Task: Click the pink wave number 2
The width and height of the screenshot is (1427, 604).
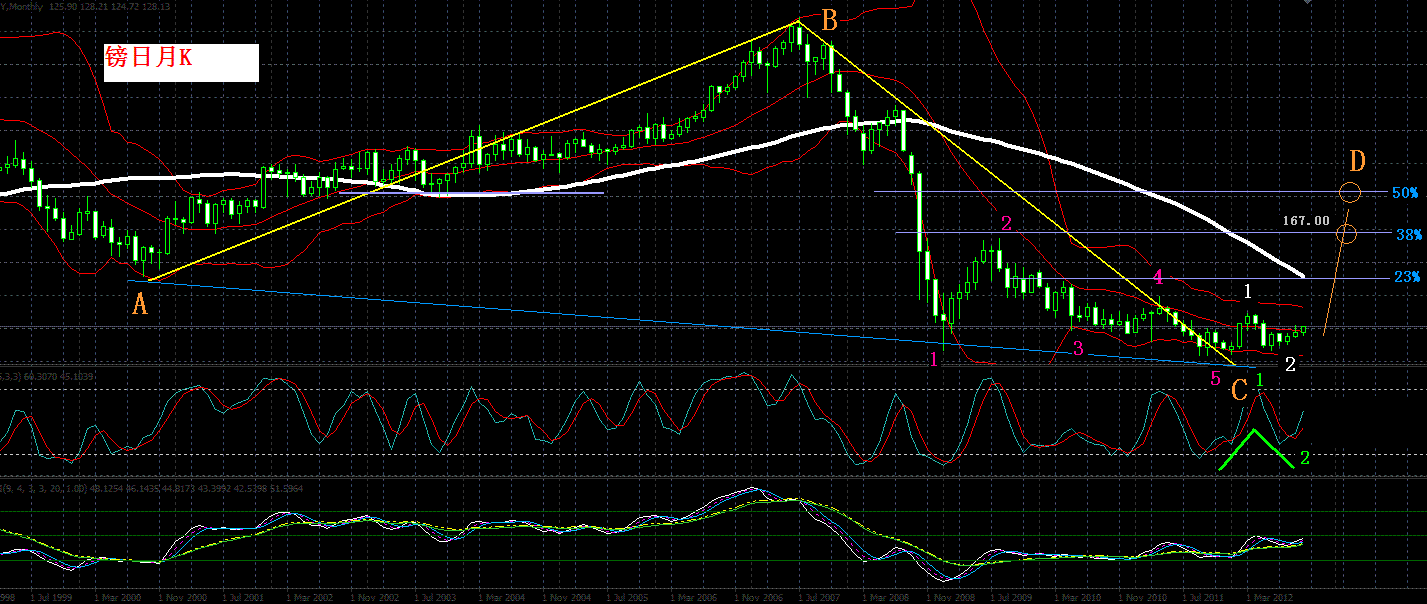Action: point(1006,222)
